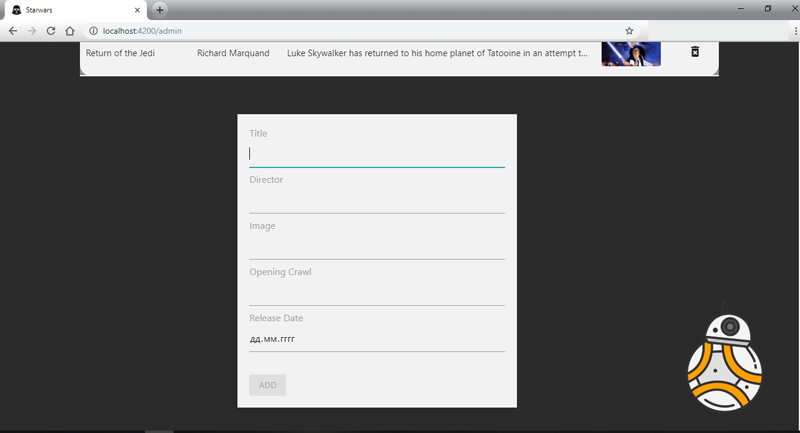Set the Release Date field

coord(377,339)
